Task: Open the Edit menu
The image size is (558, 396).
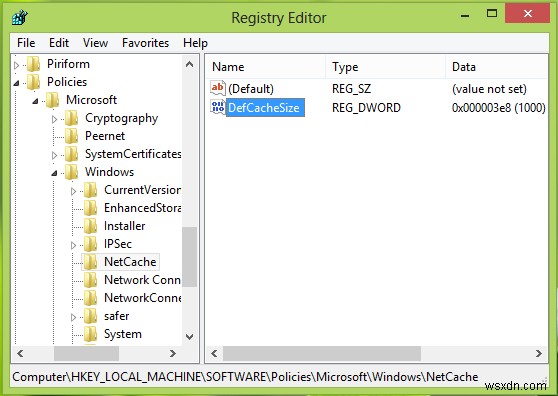Action: pos(59,43)
